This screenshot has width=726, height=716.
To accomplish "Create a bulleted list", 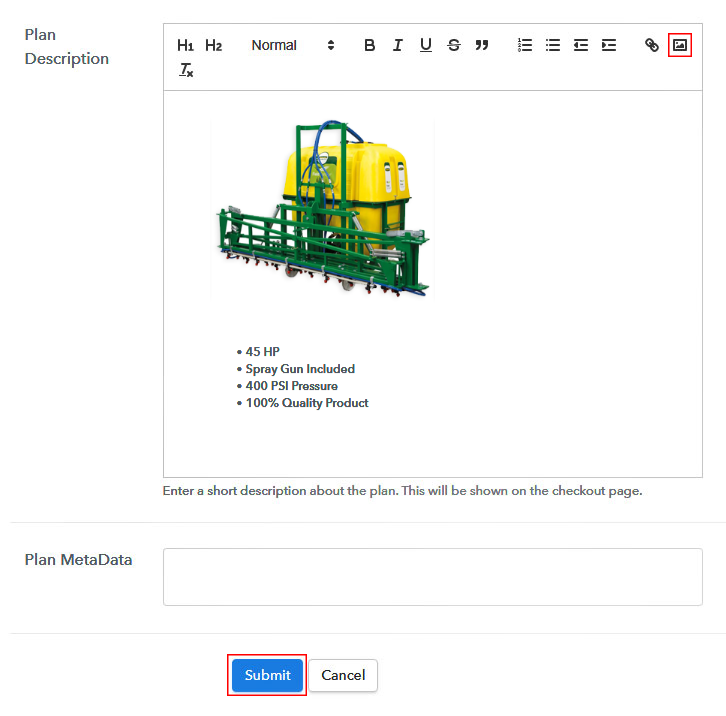I will (553, 45).
